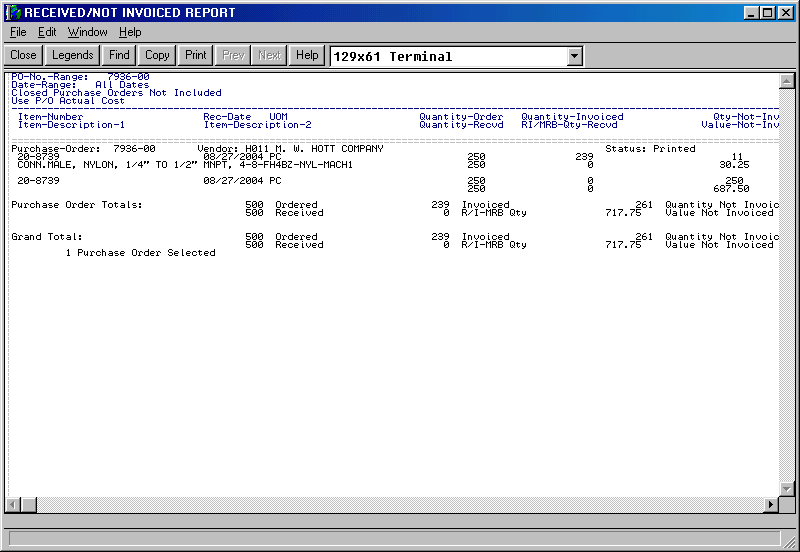The image size is (800, 552).
Task: Click the vertical scrollbar down arrow
Action: click(786, 489)
